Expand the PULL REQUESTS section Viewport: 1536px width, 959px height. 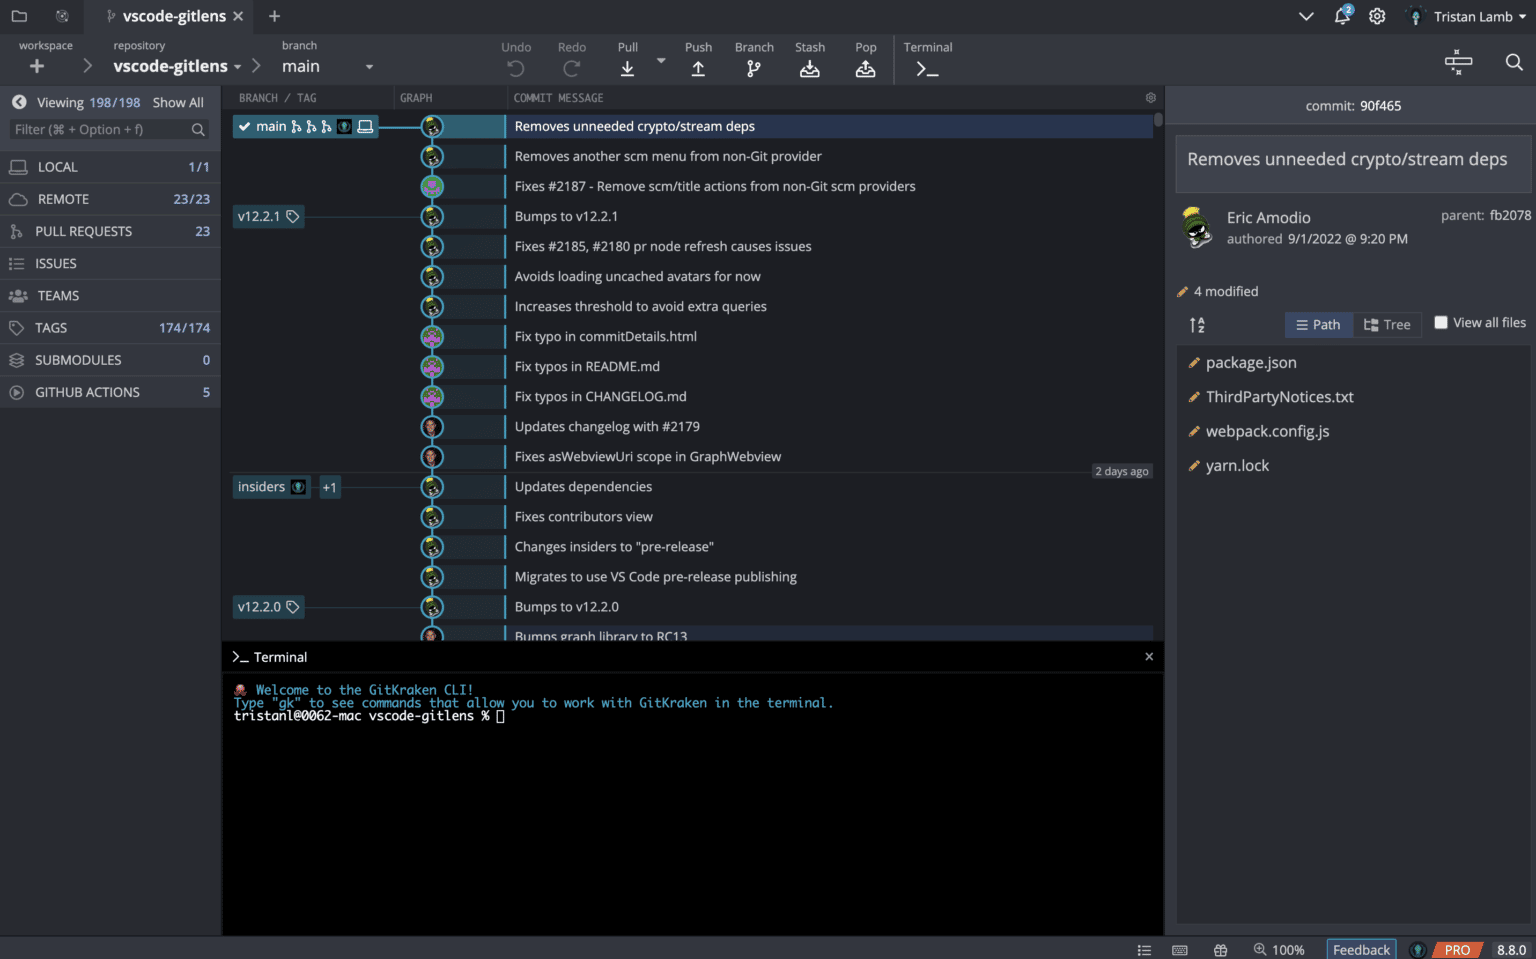[84, 231]
